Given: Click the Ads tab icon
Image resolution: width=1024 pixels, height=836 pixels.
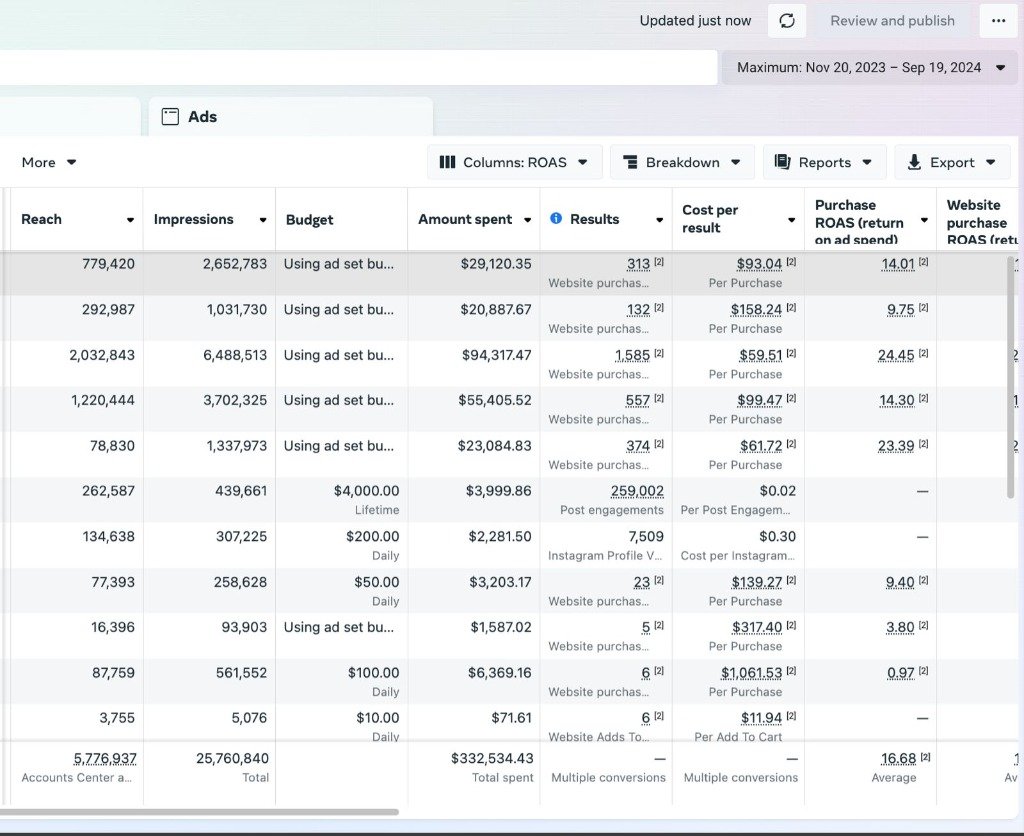Looking at the screenshot, I should tap(170, 117).
